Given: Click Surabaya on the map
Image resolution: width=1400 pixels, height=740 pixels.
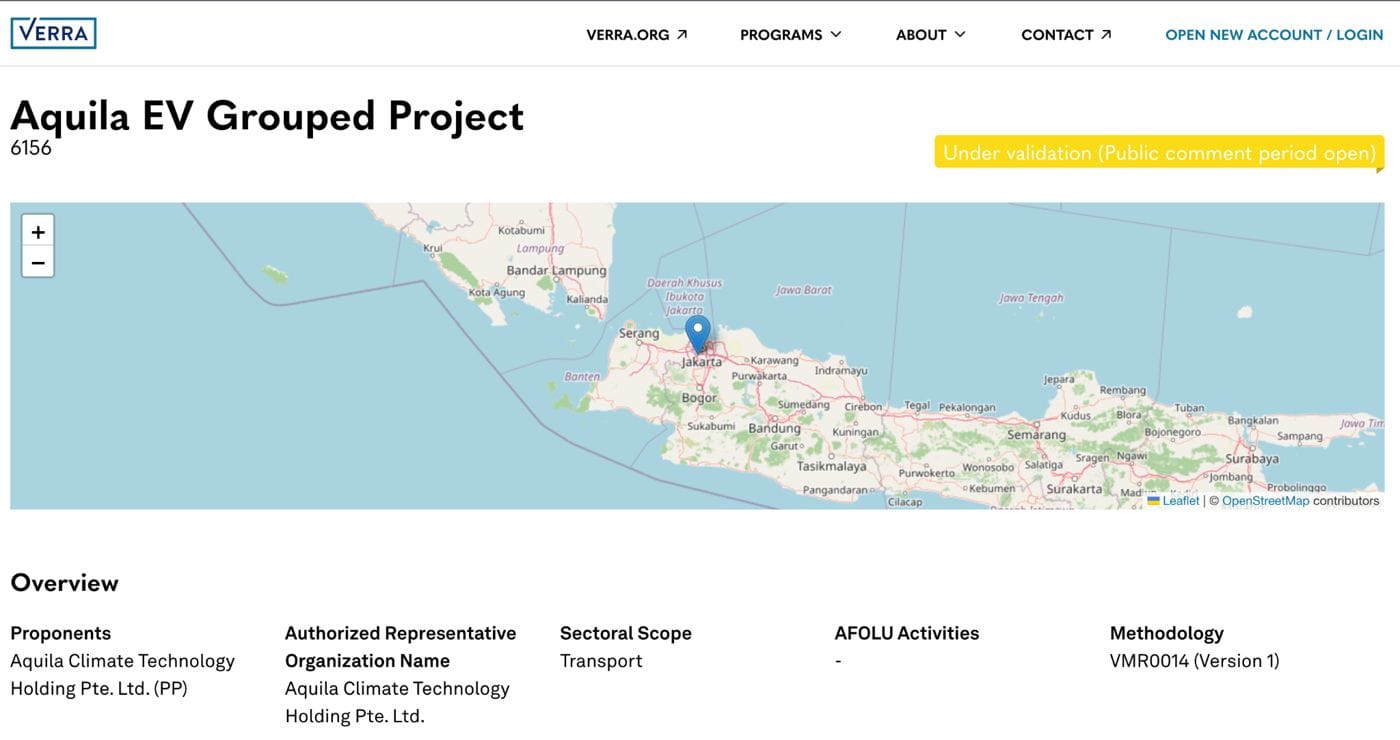Looking at the screenshot, I should coord(1252,459).
